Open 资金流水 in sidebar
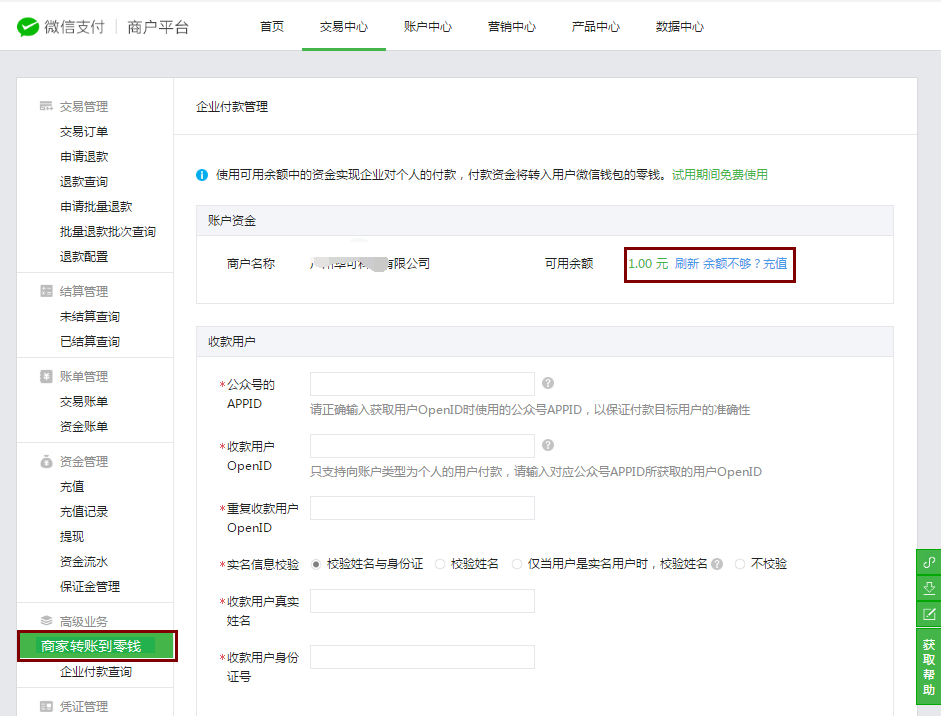This screenshot has height=716, width=941. [84, 562]
